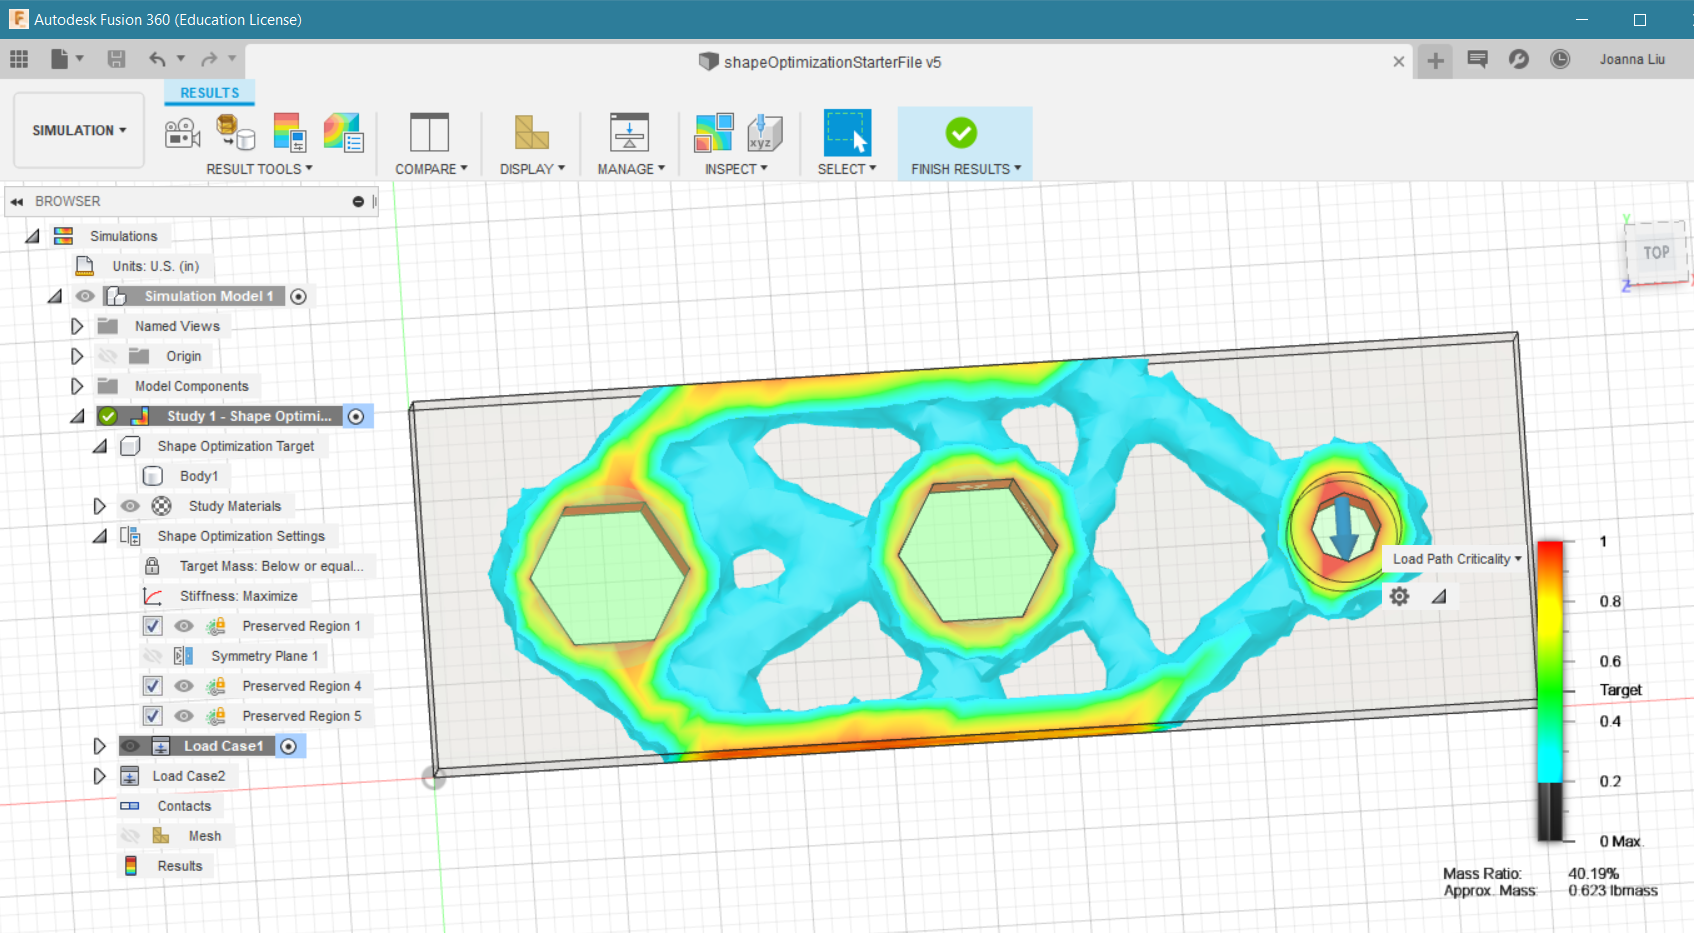Click the Inspect surface probe icon

[714, 132]
